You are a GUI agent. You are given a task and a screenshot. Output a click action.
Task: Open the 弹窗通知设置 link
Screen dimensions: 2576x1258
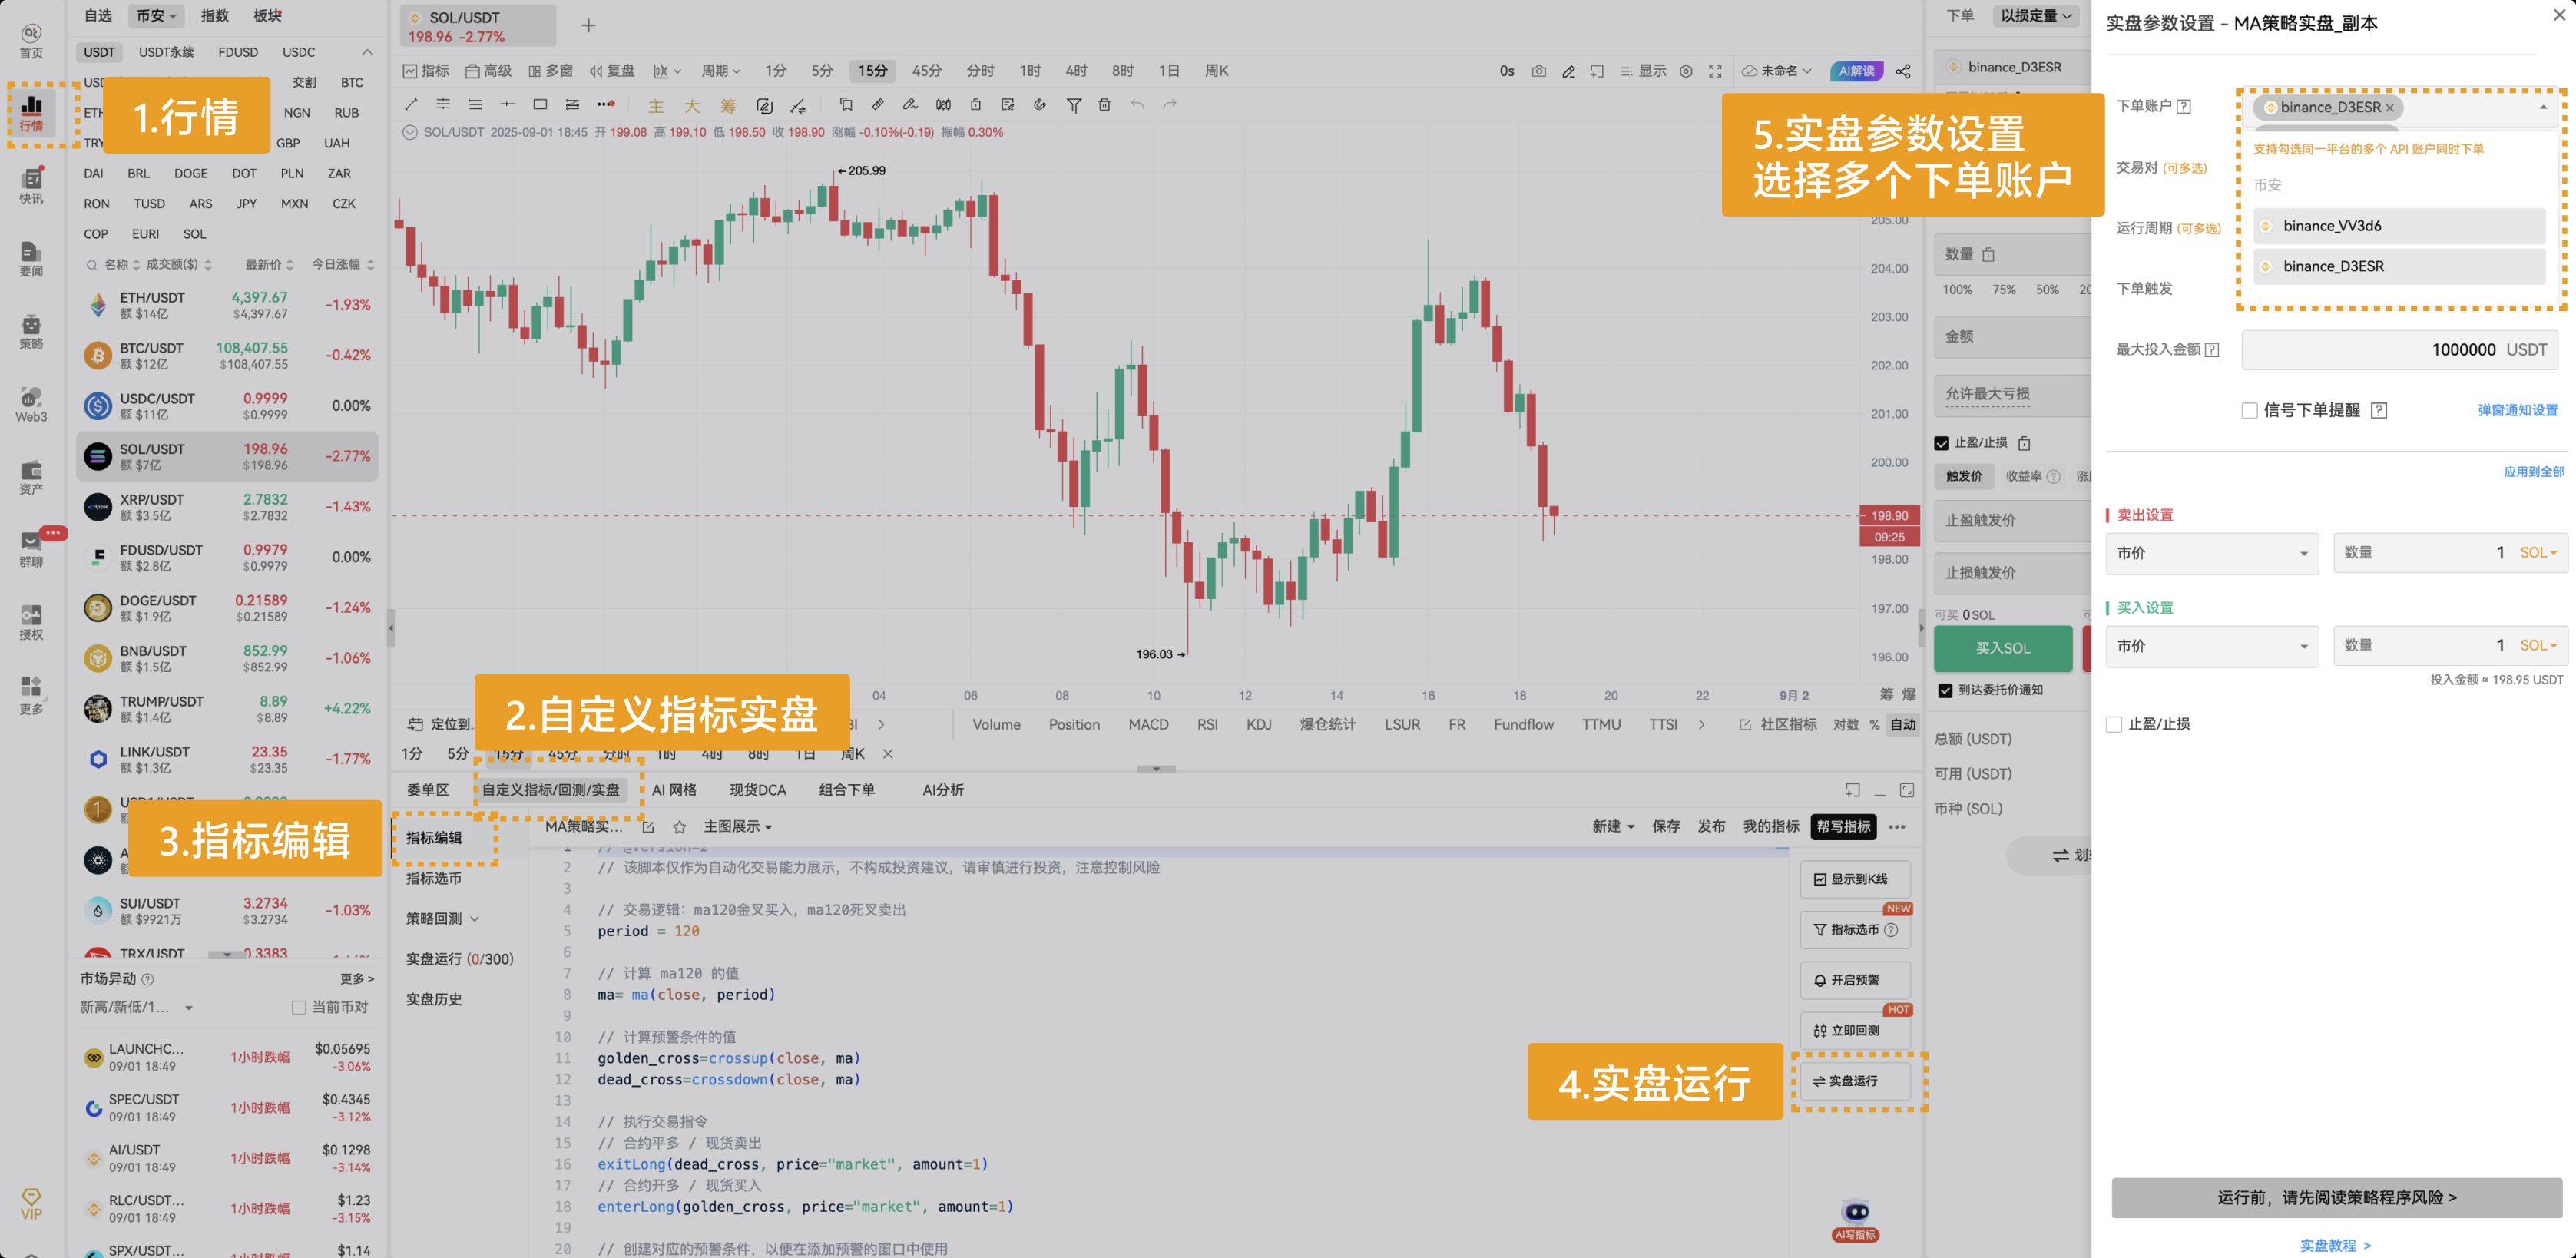pyautogui.click(x=2517, y=410)
